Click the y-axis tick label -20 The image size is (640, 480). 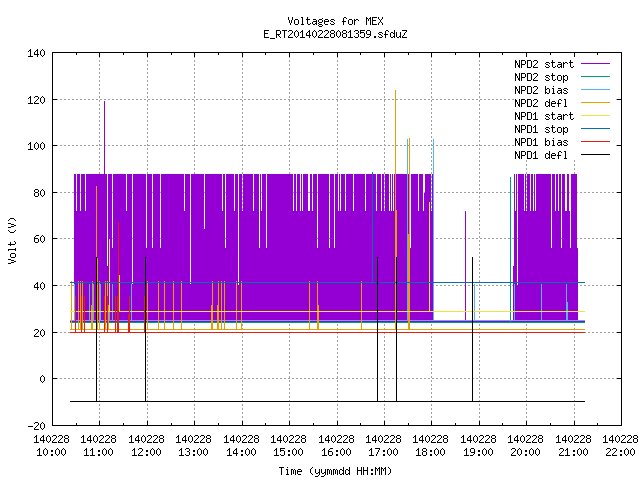click(x=36, y=426)
